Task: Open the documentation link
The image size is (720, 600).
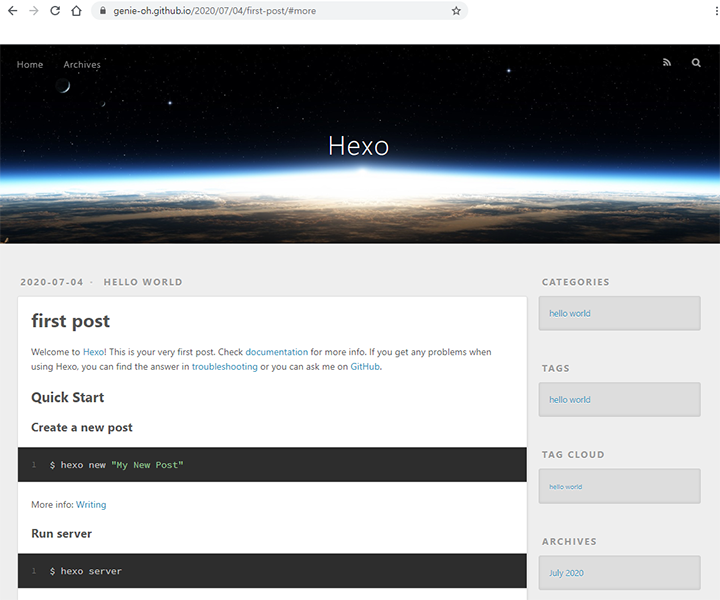Action: [276, 352]
